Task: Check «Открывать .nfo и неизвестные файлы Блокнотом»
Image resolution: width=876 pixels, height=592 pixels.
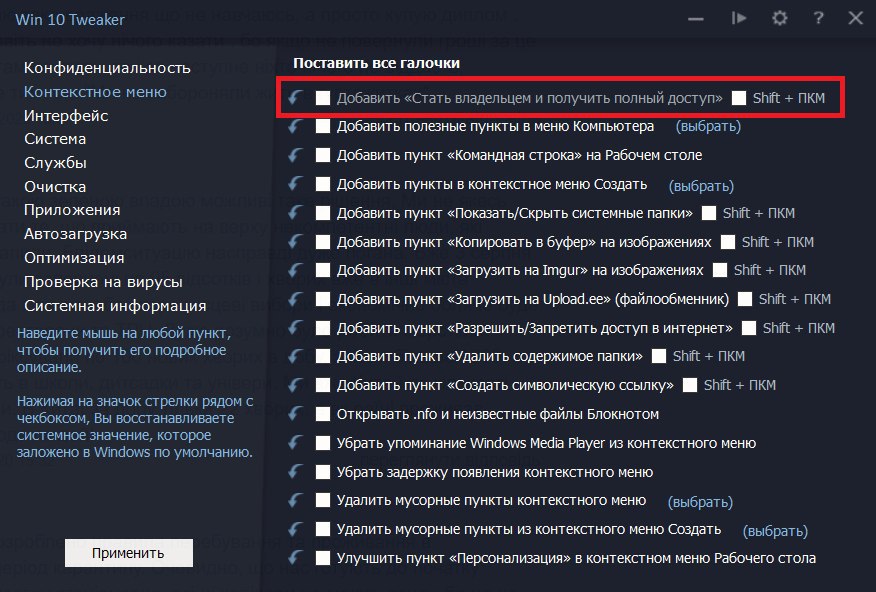Action: point(322,414)
